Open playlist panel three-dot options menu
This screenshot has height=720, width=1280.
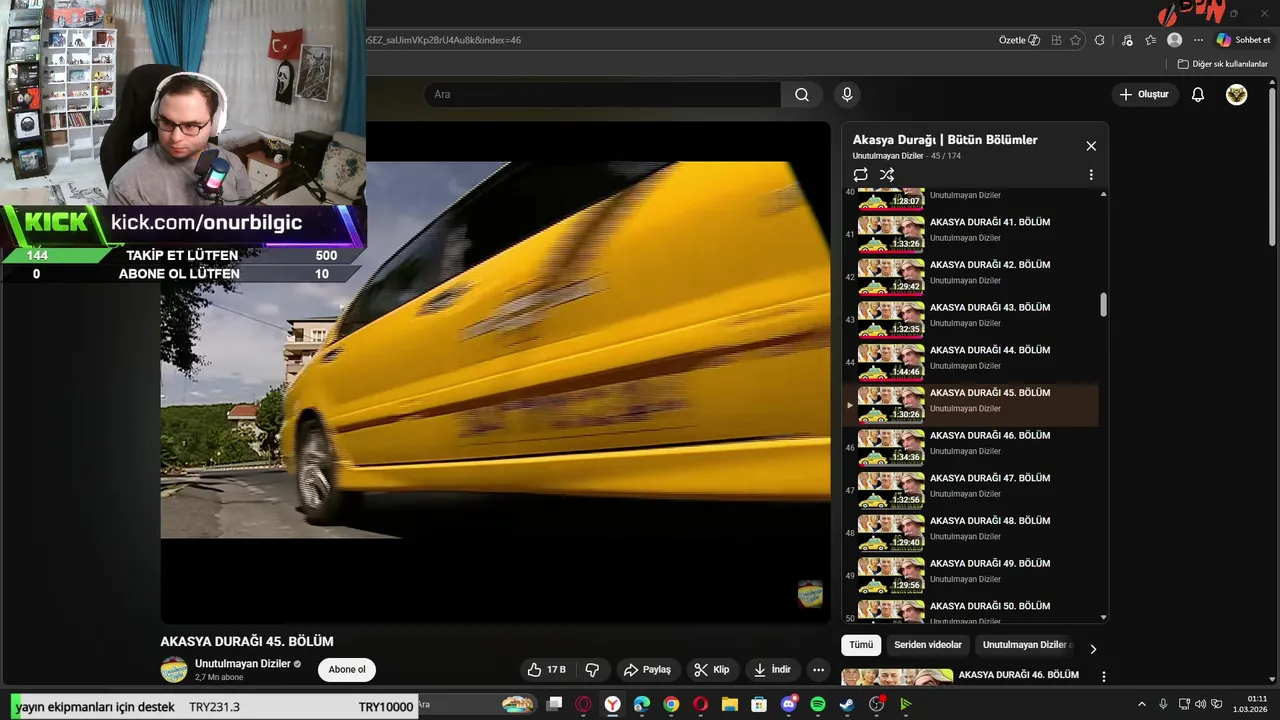click(x=1091, y=174)
